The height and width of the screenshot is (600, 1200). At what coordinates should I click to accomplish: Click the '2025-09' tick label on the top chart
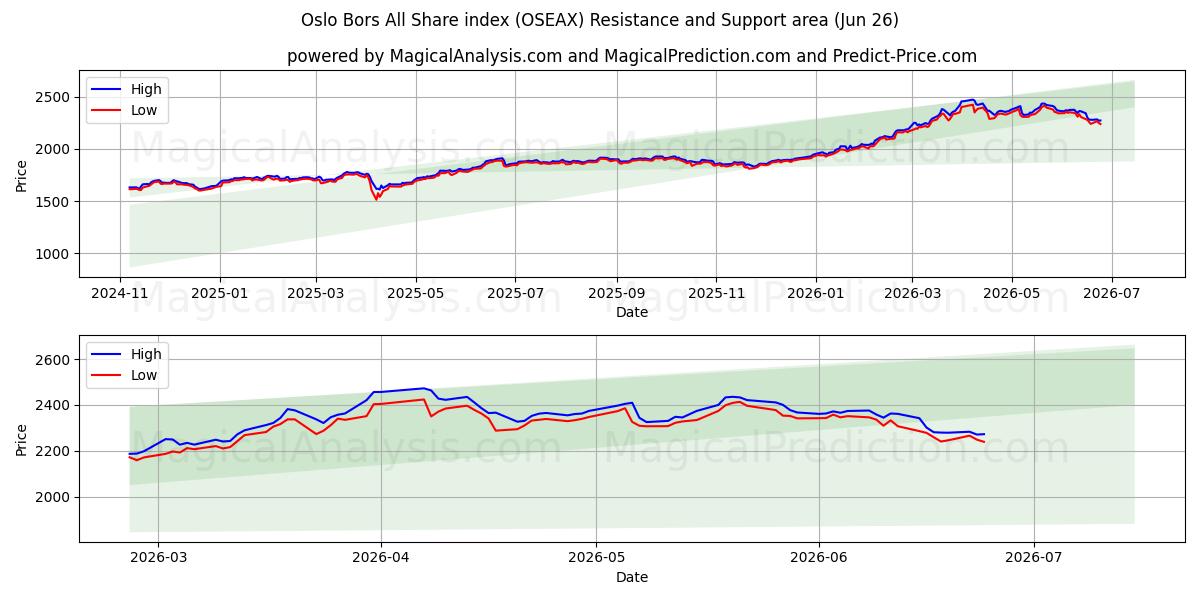pyautogui.click(x=616, y=292)
